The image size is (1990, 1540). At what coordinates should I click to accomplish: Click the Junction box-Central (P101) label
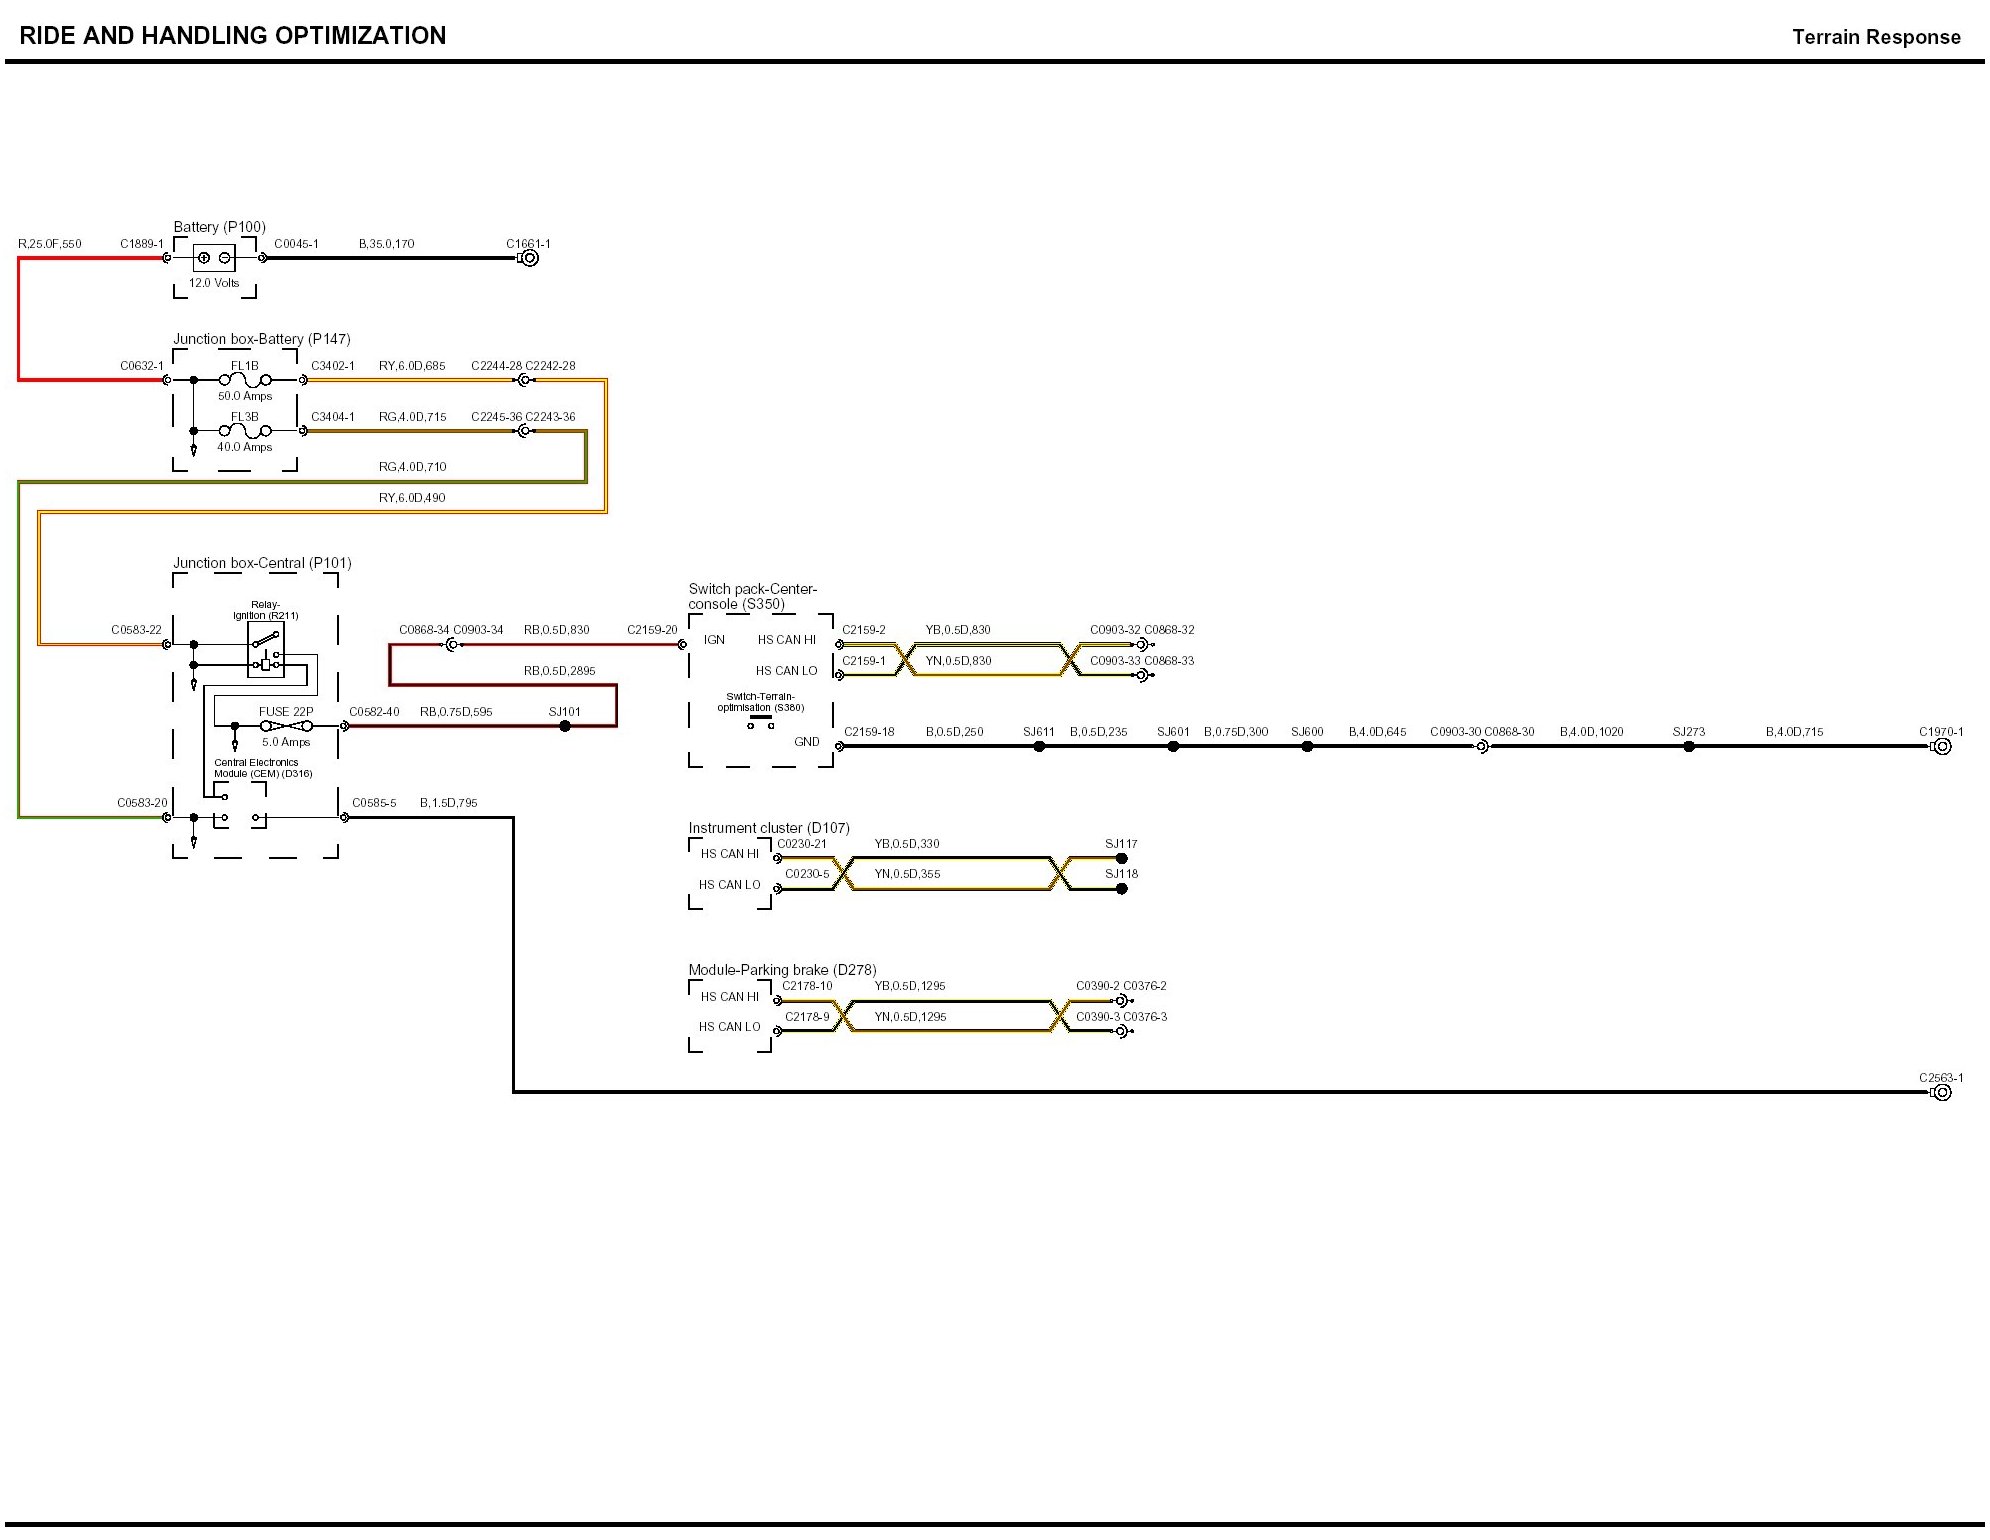point(262,563)
